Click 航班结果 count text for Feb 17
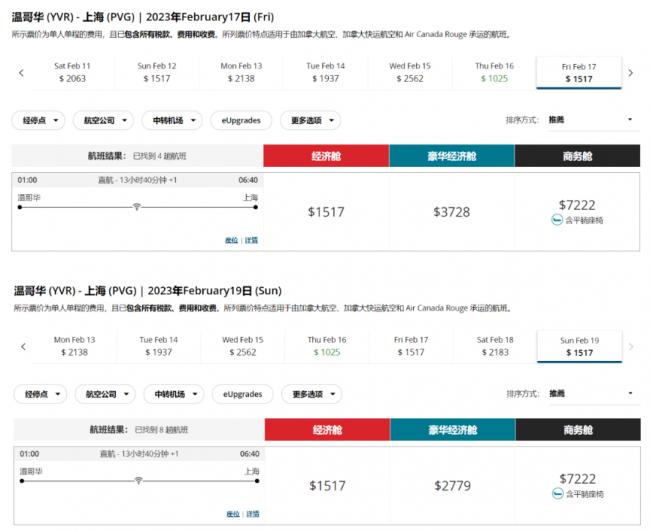Viewport: 650px width, 531px height. click(x=137, y=156)
